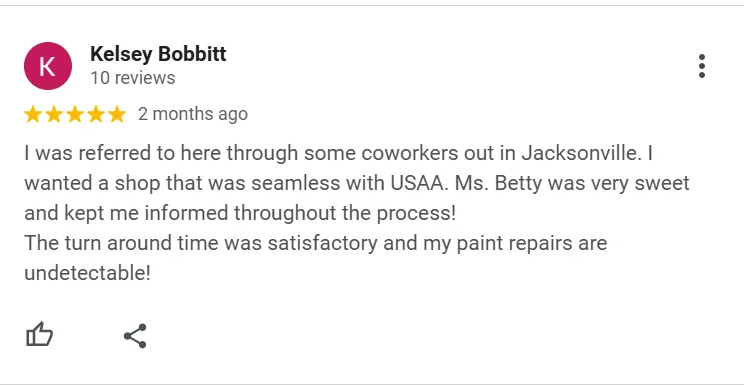
Task: Click the turn around time sentence
Action: [316, 243]
